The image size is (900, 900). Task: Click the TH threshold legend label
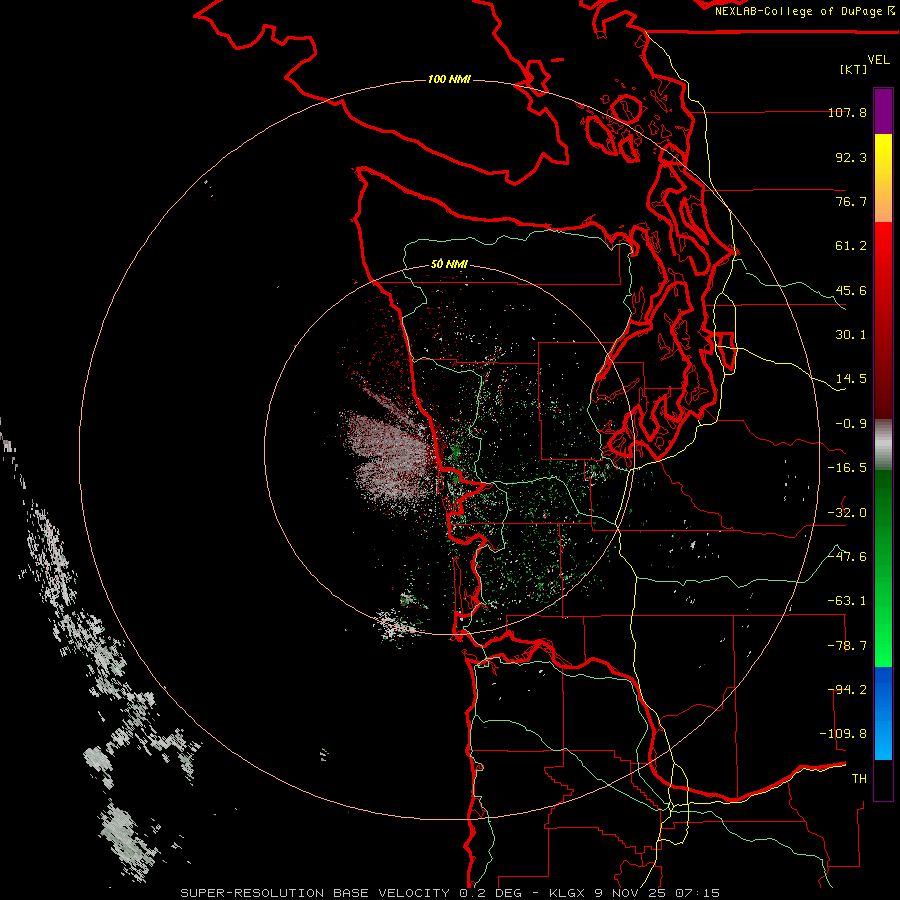(x=859, y=779)
